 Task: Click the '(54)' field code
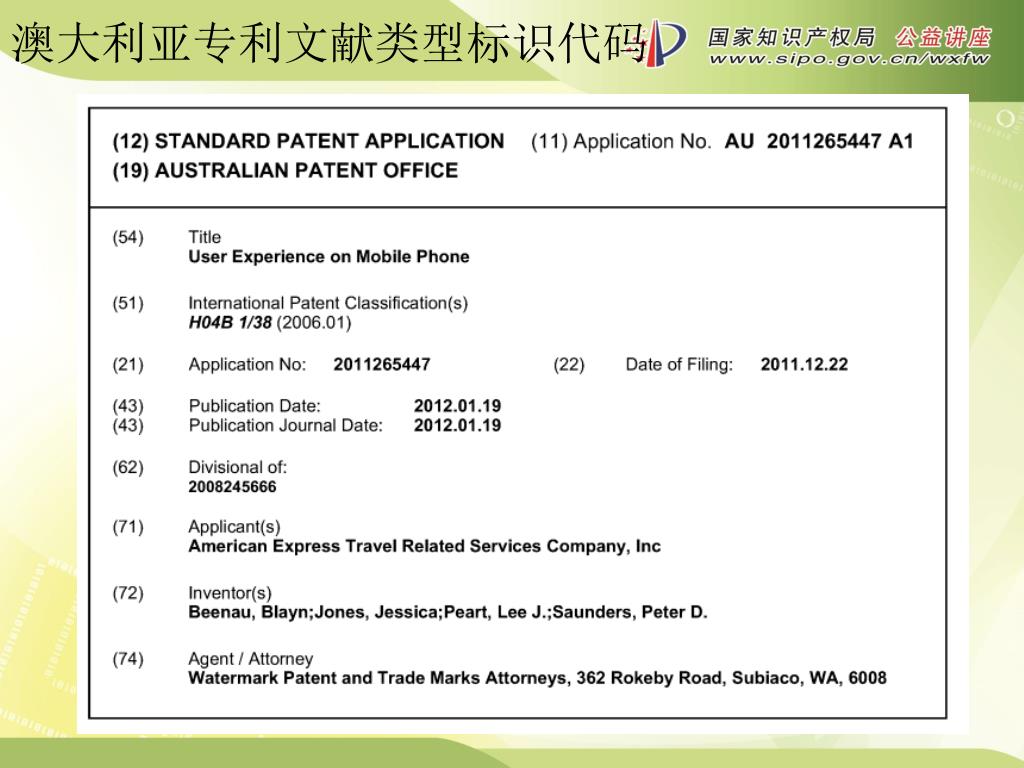pos(128,237)
